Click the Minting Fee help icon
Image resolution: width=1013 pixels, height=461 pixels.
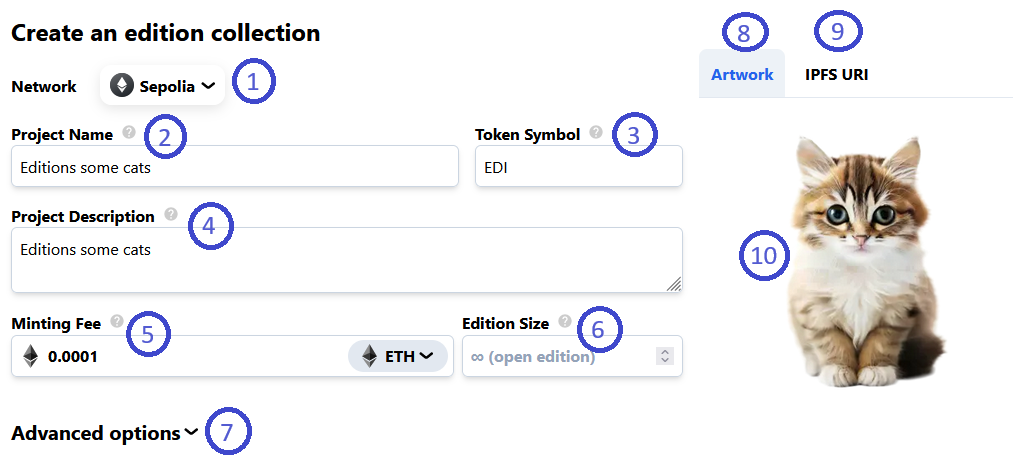(x=117, y=322)
